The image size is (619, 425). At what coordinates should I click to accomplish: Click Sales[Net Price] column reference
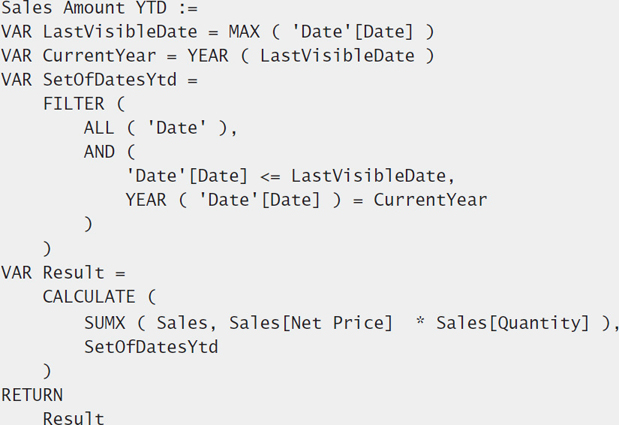click(x=311, y=323)
